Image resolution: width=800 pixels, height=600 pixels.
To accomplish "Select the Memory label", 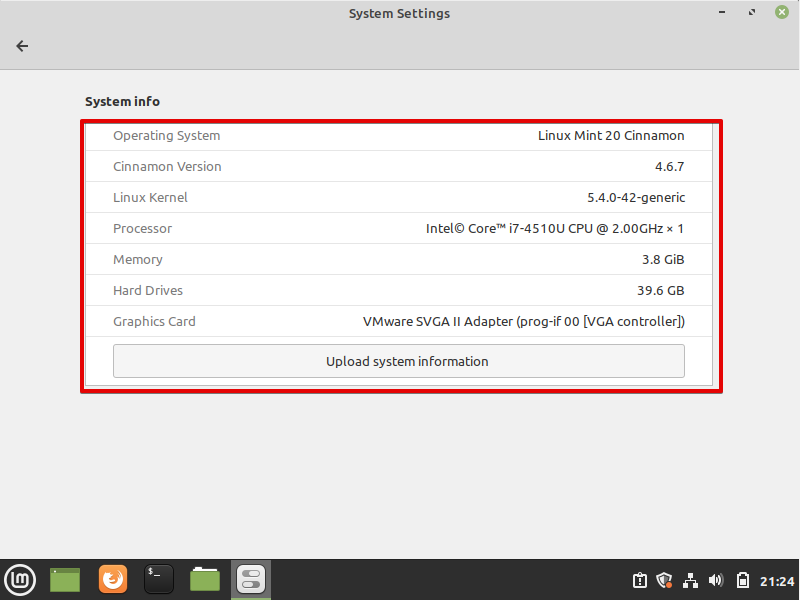I will (138, 260).
